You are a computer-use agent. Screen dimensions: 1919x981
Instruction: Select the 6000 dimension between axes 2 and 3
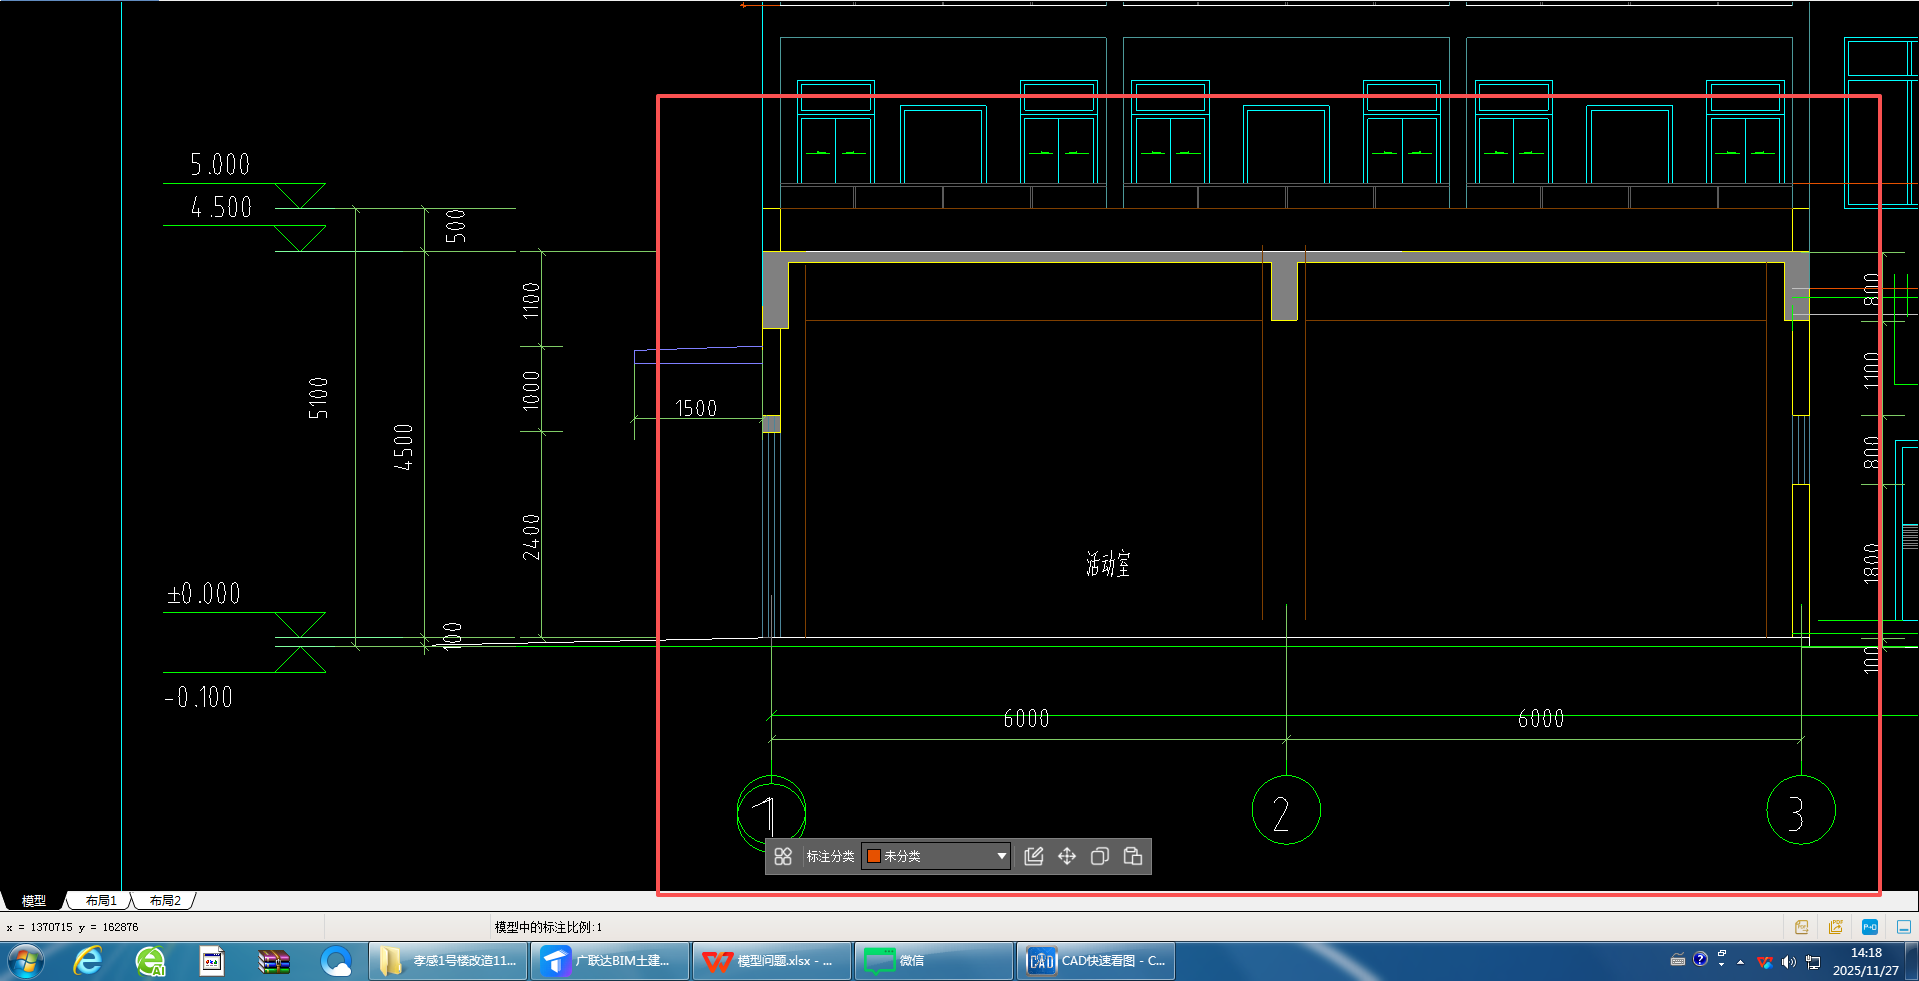[1541, 719]
